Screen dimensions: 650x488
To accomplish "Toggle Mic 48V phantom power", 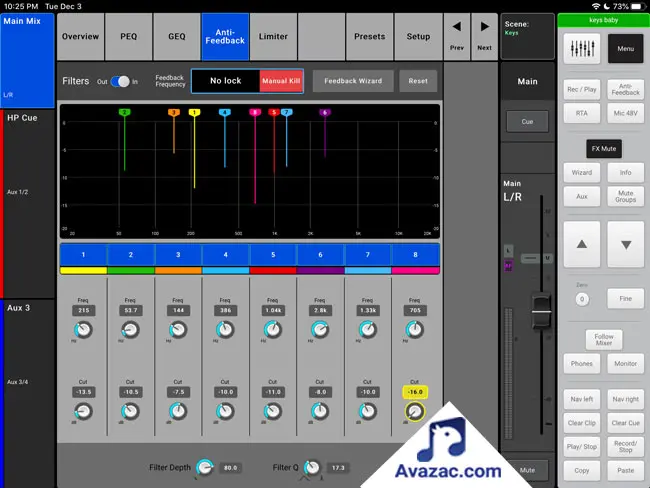I will pos(626,113).
